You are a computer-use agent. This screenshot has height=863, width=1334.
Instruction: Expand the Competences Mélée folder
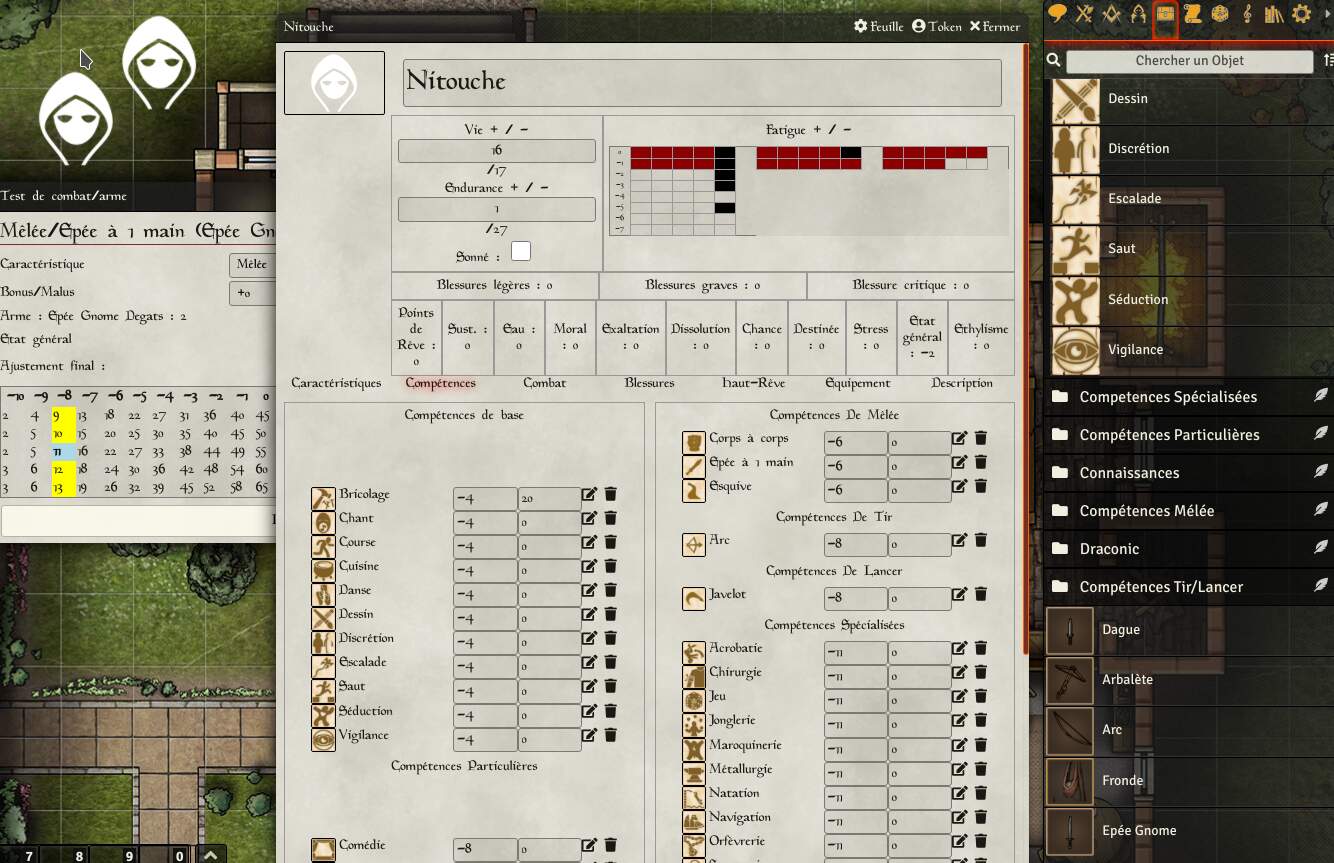tap(1189, 511)
